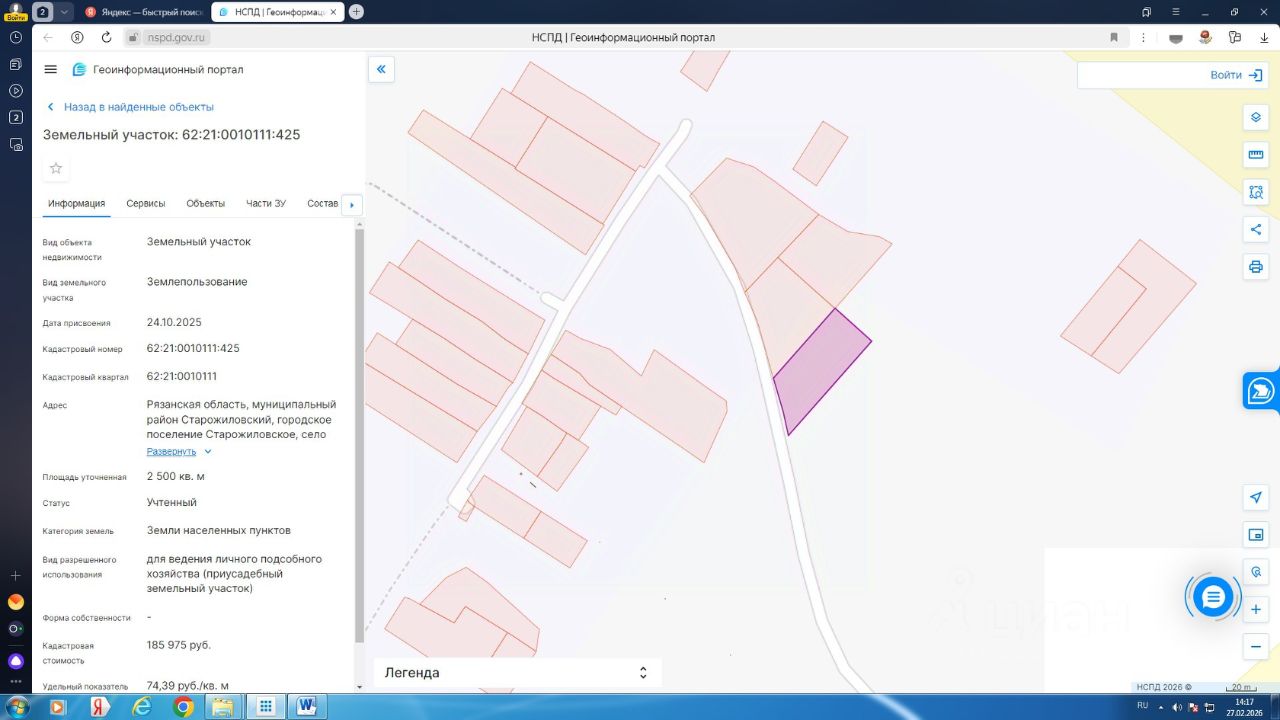The image size is (1280, 720).
Task: Click the browser profile Войти avatar
Action: [16, 12]
